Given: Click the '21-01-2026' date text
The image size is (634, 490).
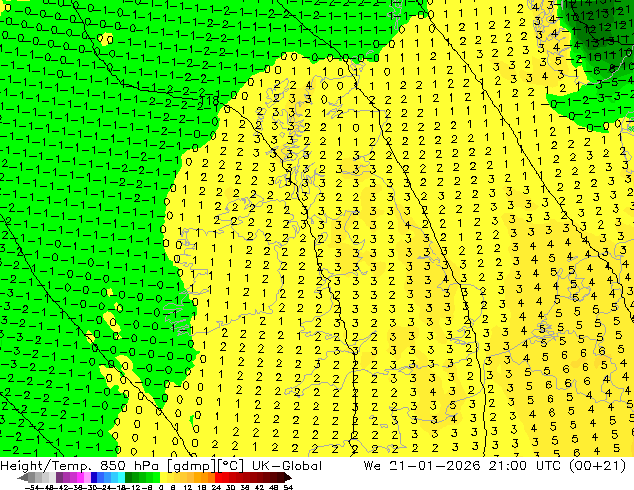Looking at the screenshot, I should pyautogui.click(x=435, y=466).
